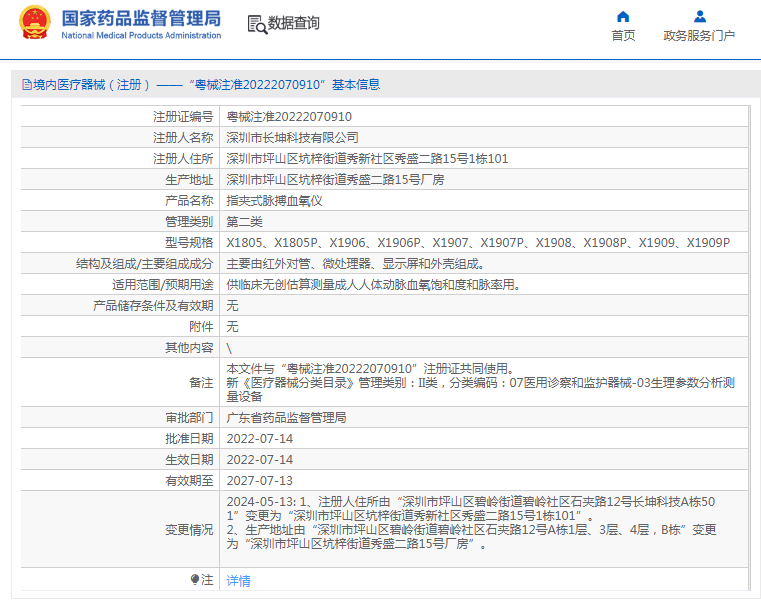Screen dimensions: 761x602
Task: Select intended use text 供临床无创估算测量
Action: tap(373, 284)
